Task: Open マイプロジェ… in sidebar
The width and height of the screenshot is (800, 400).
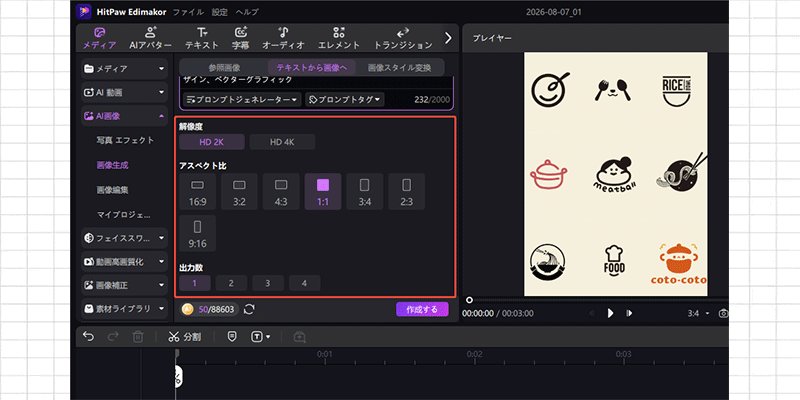Action: 123,215
